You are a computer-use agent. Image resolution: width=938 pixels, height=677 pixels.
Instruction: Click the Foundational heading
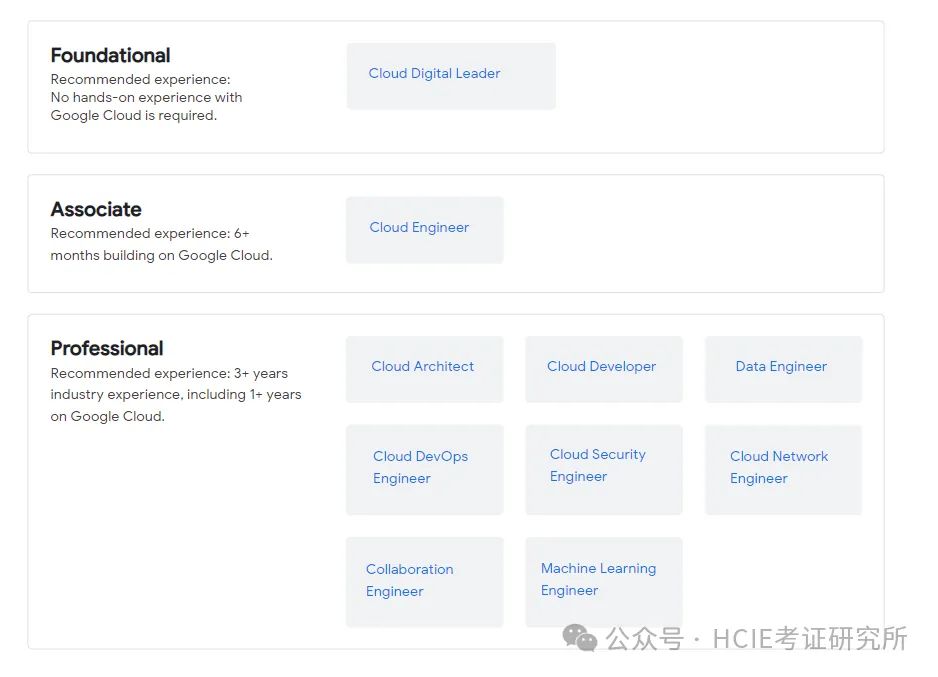tap(110, 56)
